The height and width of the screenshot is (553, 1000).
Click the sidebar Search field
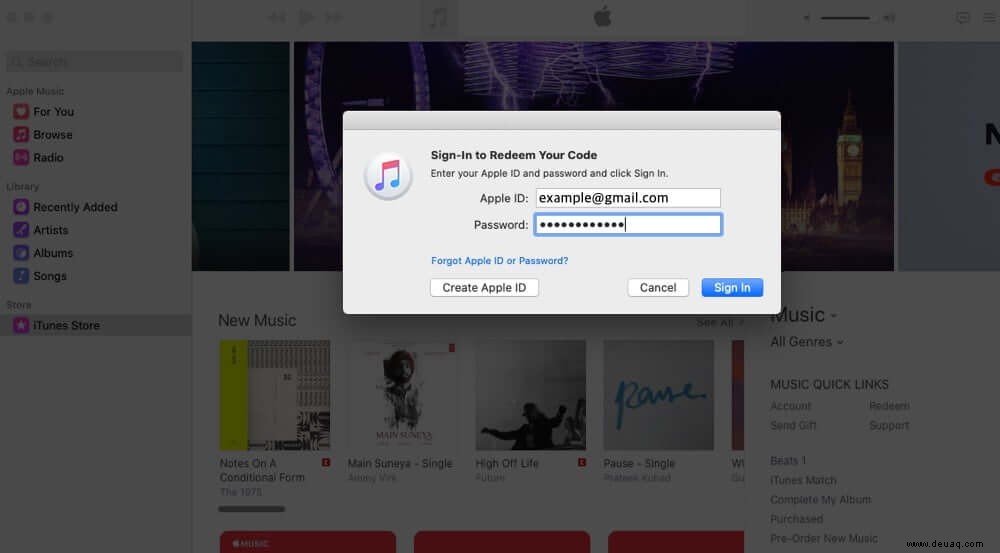pos(94,62)
